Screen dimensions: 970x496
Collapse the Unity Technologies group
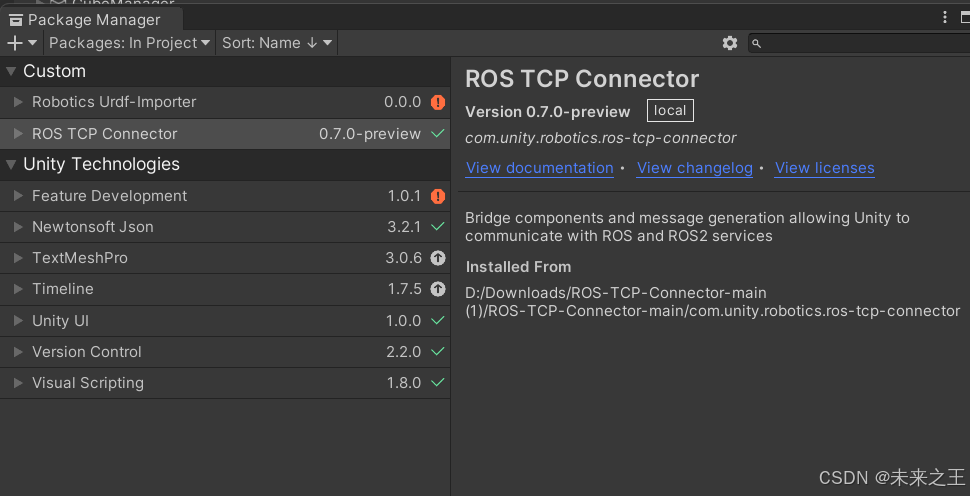pos(11,164)
